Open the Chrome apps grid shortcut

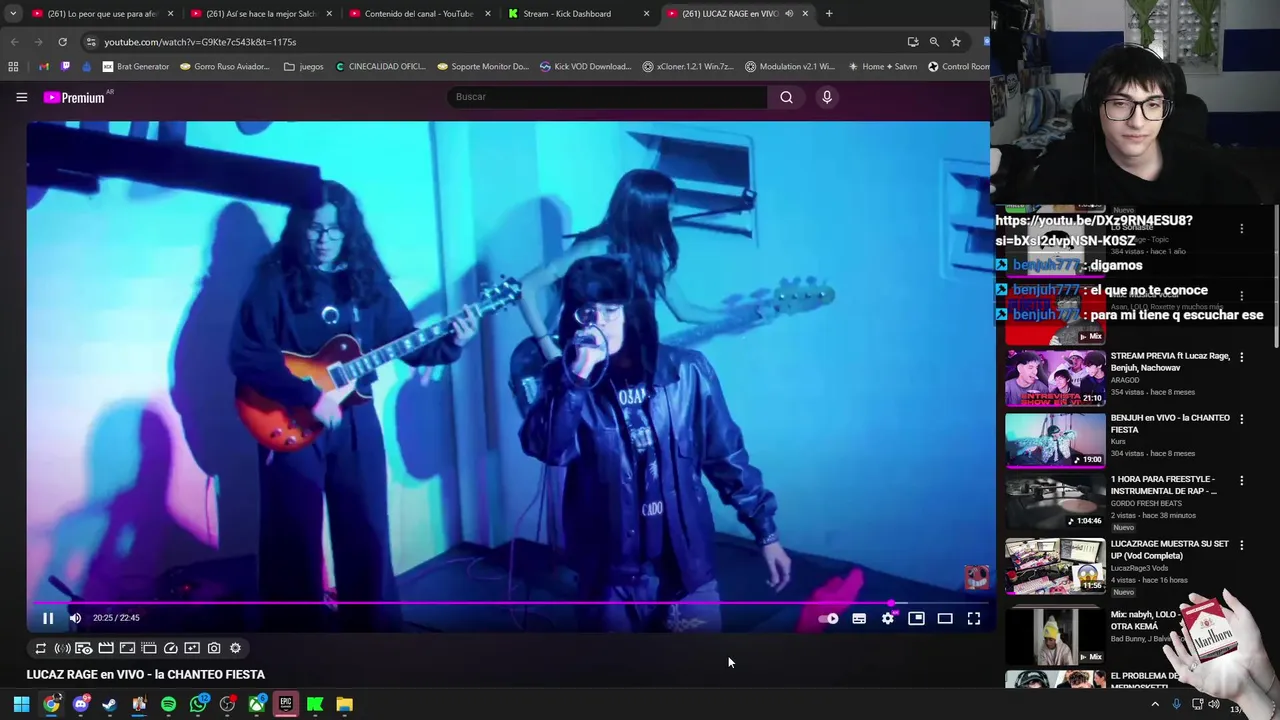[13, 67]
